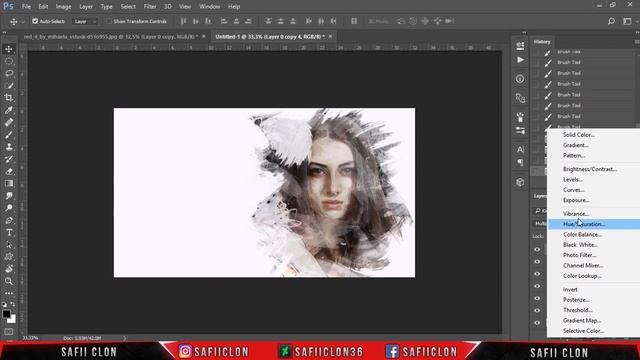Open the Window menu
This screenshot has height=360, width=640.
(x=209, y=7)
